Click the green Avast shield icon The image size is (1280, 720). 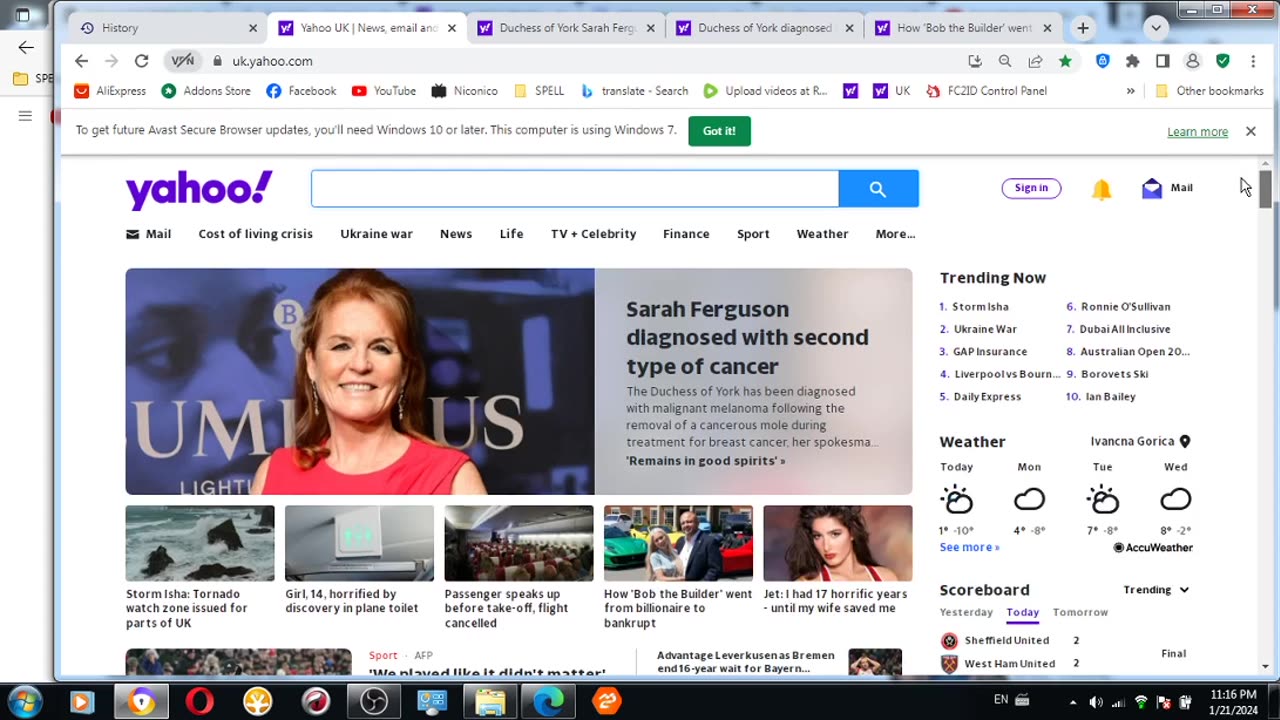click(1222, 61)
